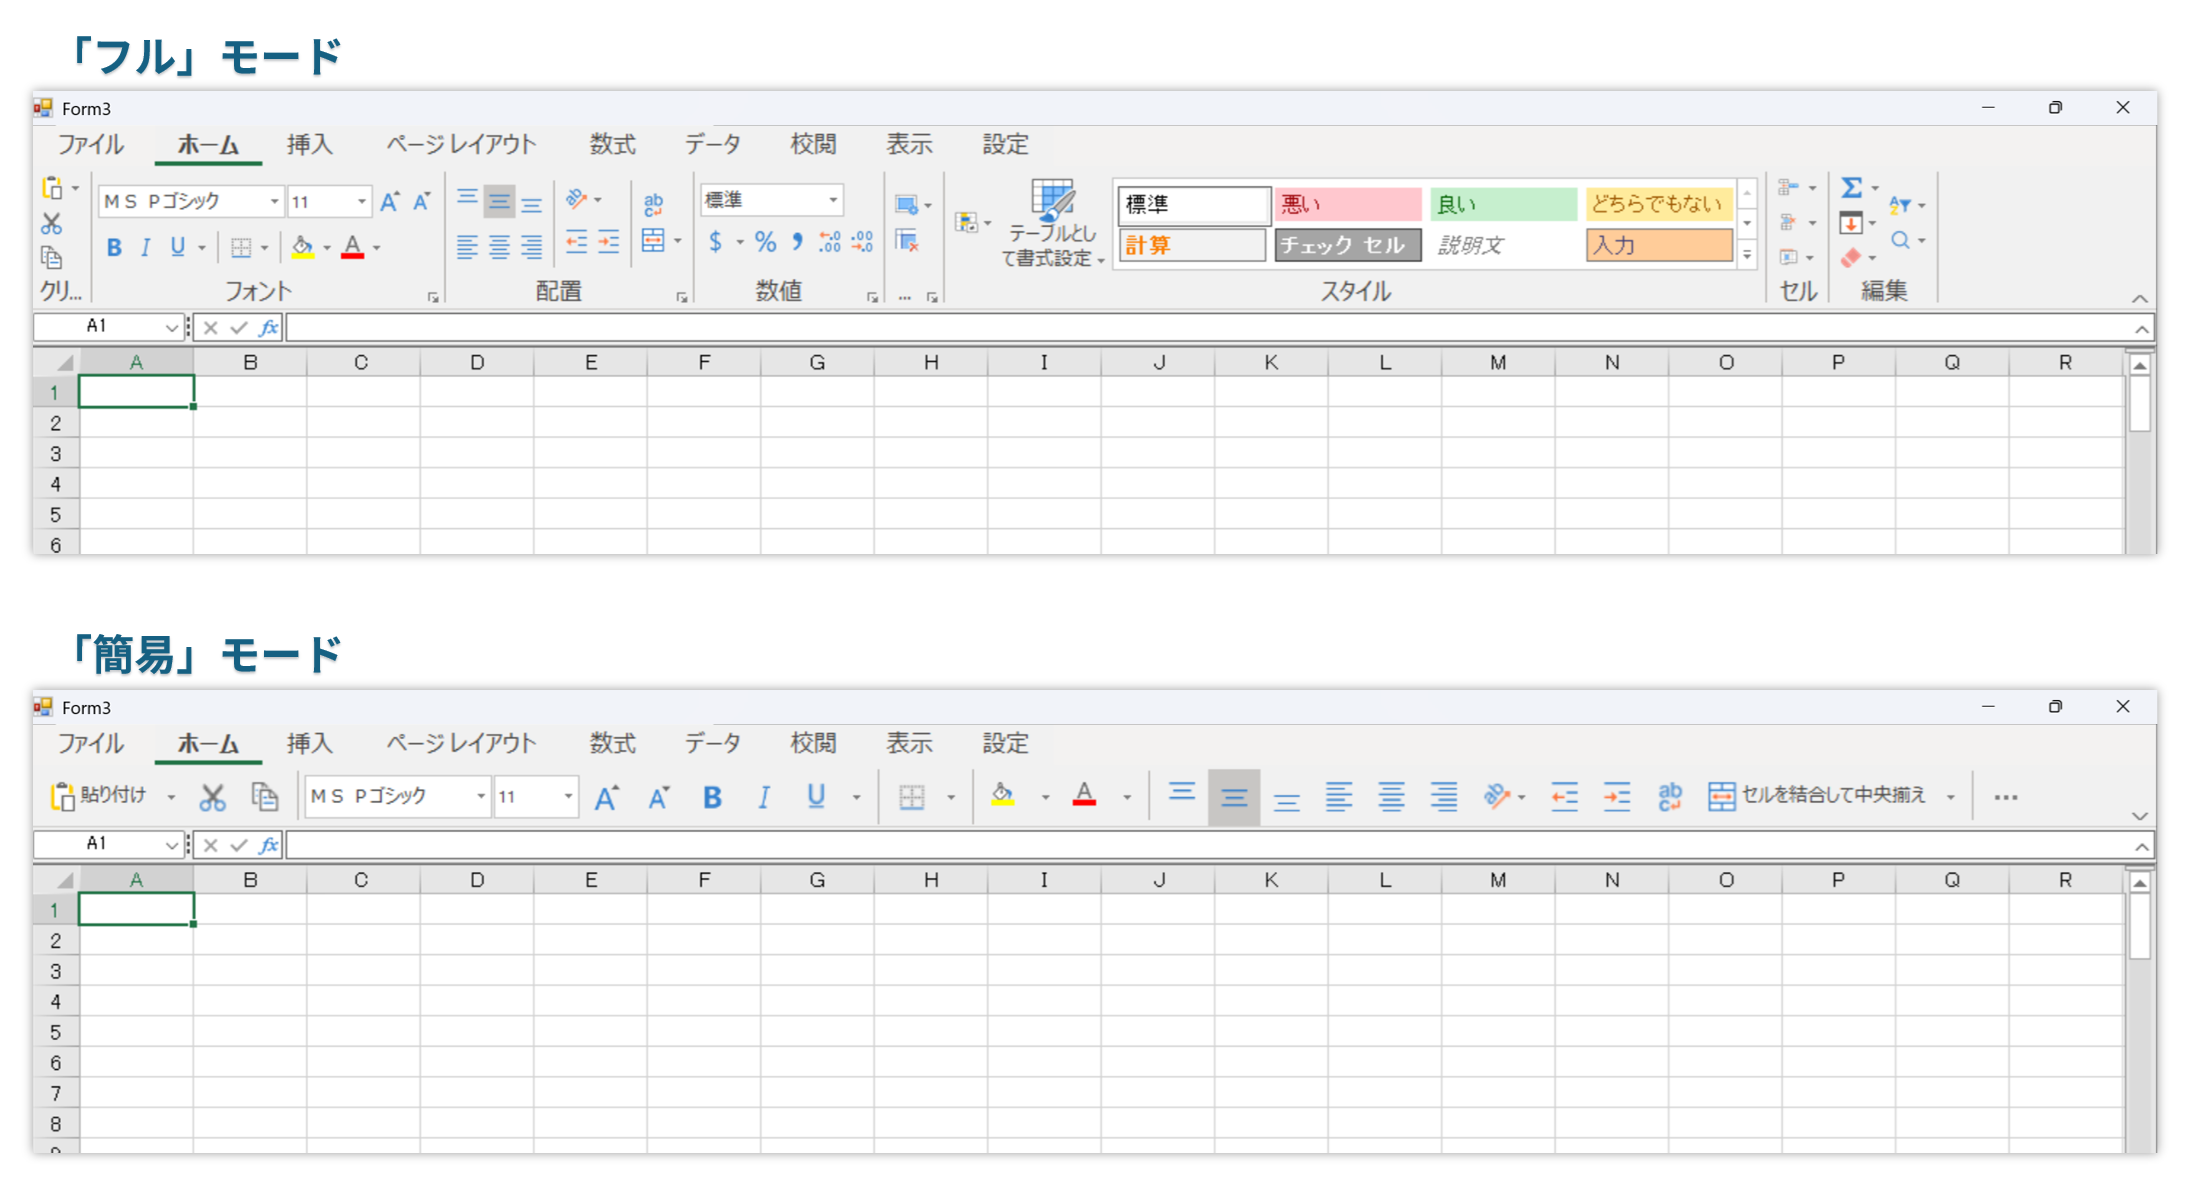The height and width of the screenshot is (1190, 2193).
Task: Click the dollar currency format icon
Action: click(716, 241)
